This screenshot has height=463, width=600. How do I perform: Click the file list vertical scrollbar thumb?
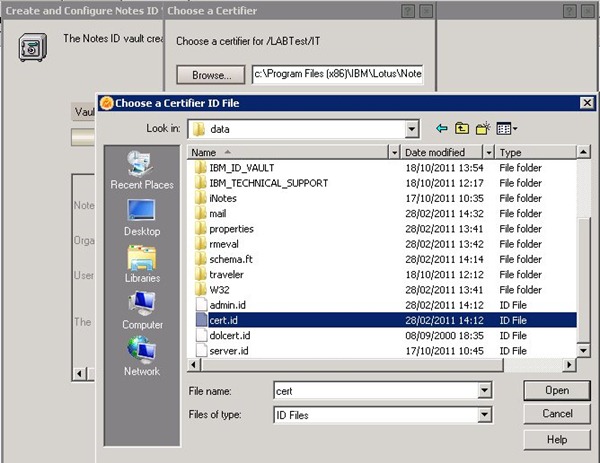[583, 279]
